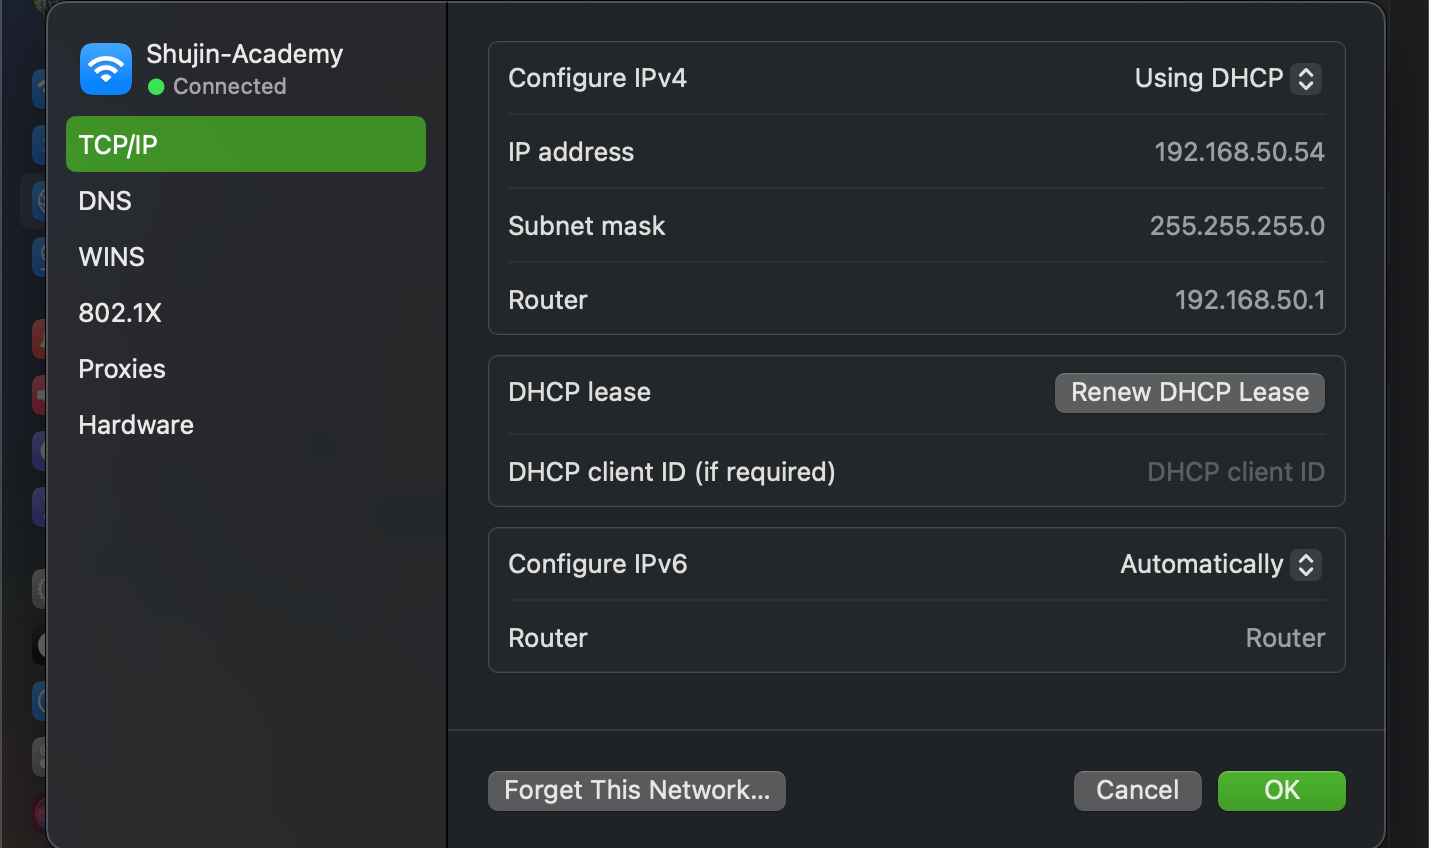The image size is (1429, 848).
Task: Click Forget This Network
Action: pyautogui.click(x=636, y=790)
